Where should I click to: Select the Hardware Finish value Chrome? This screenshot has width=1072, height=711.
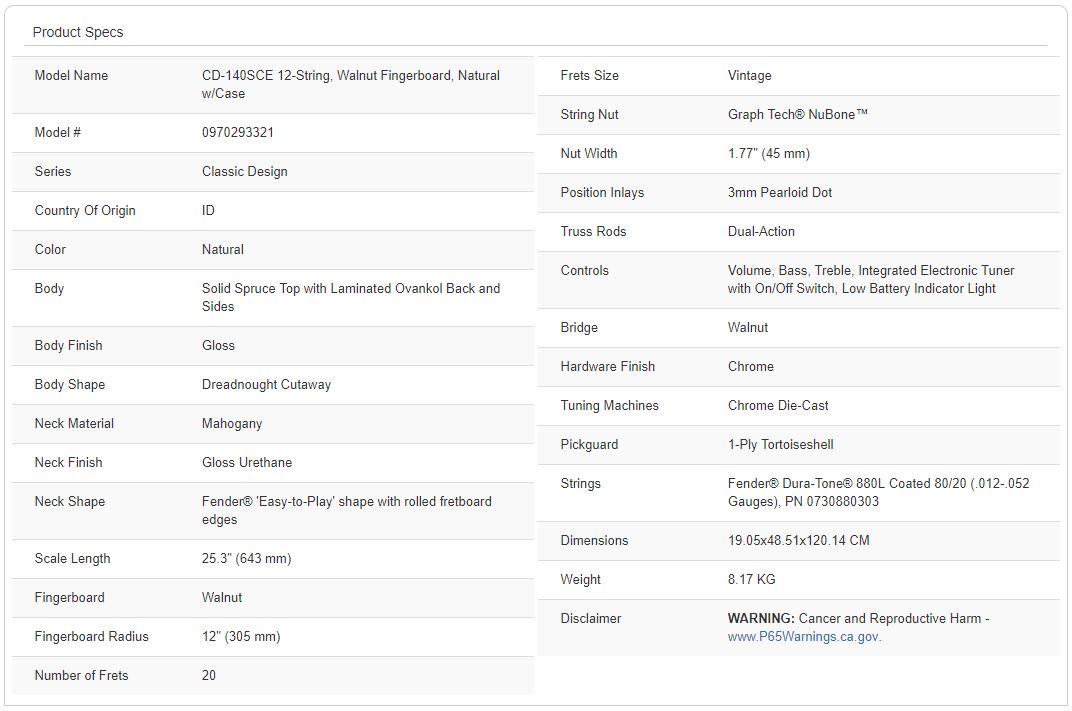tap(751, 366)
